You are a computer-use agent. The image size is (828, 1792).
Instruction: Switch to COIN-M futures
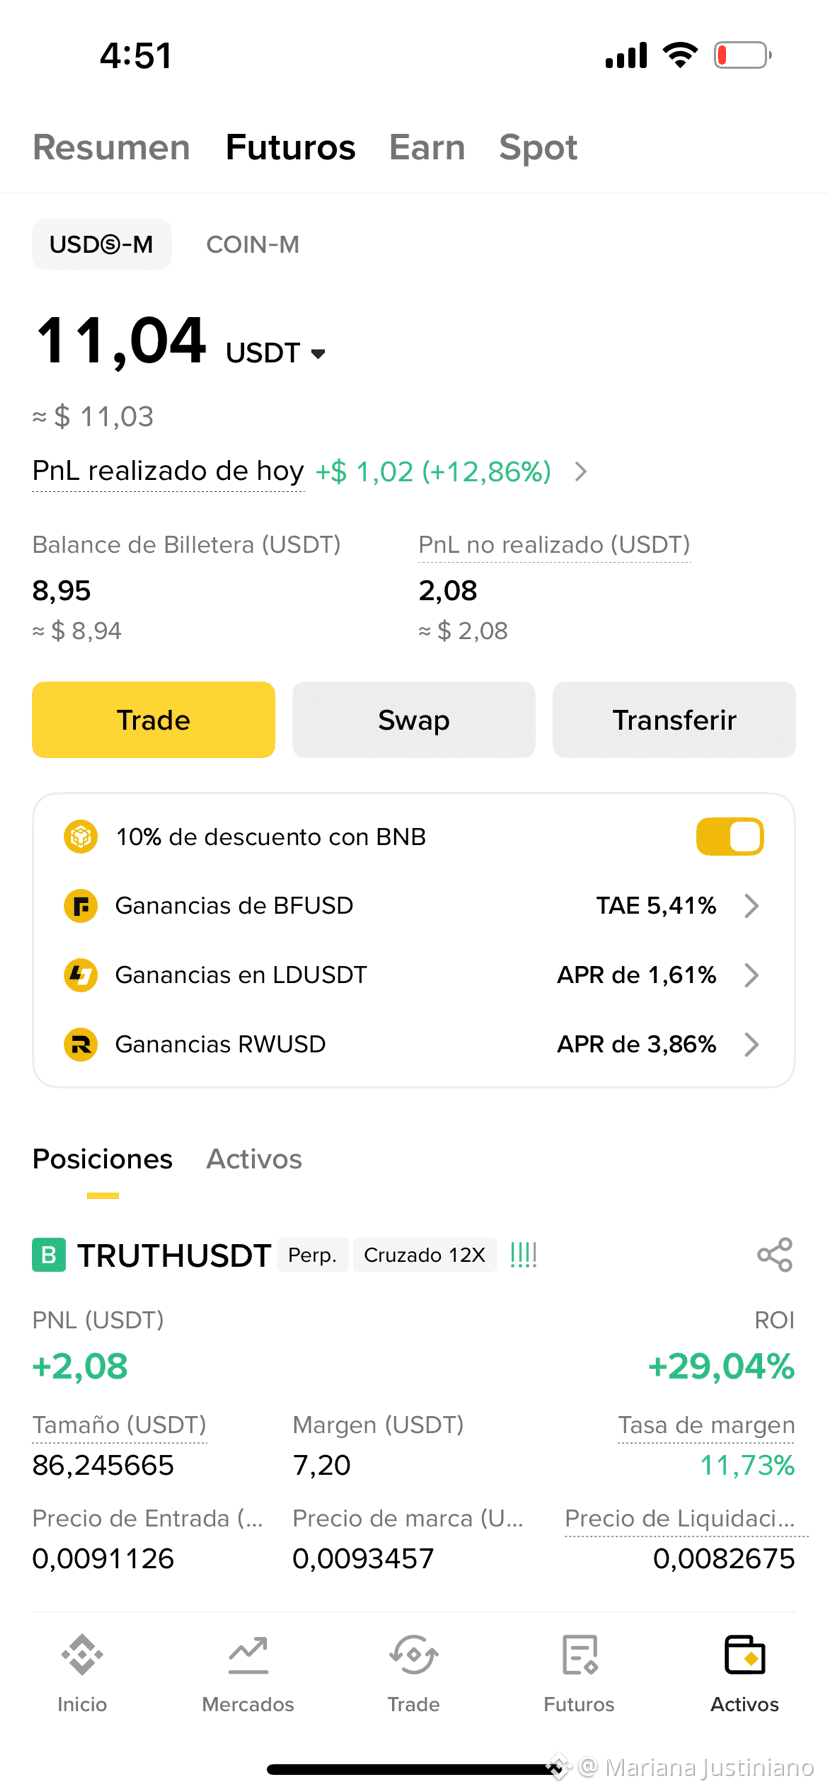[253, 245]
